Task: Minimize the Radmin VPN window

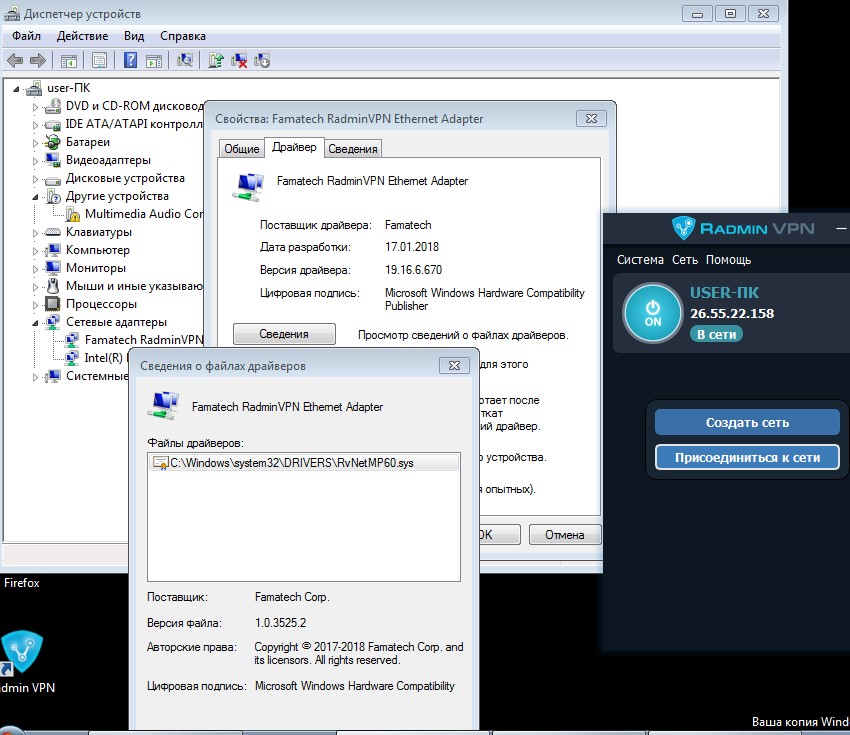Action: pyautogui.click(x=841, y=229)
